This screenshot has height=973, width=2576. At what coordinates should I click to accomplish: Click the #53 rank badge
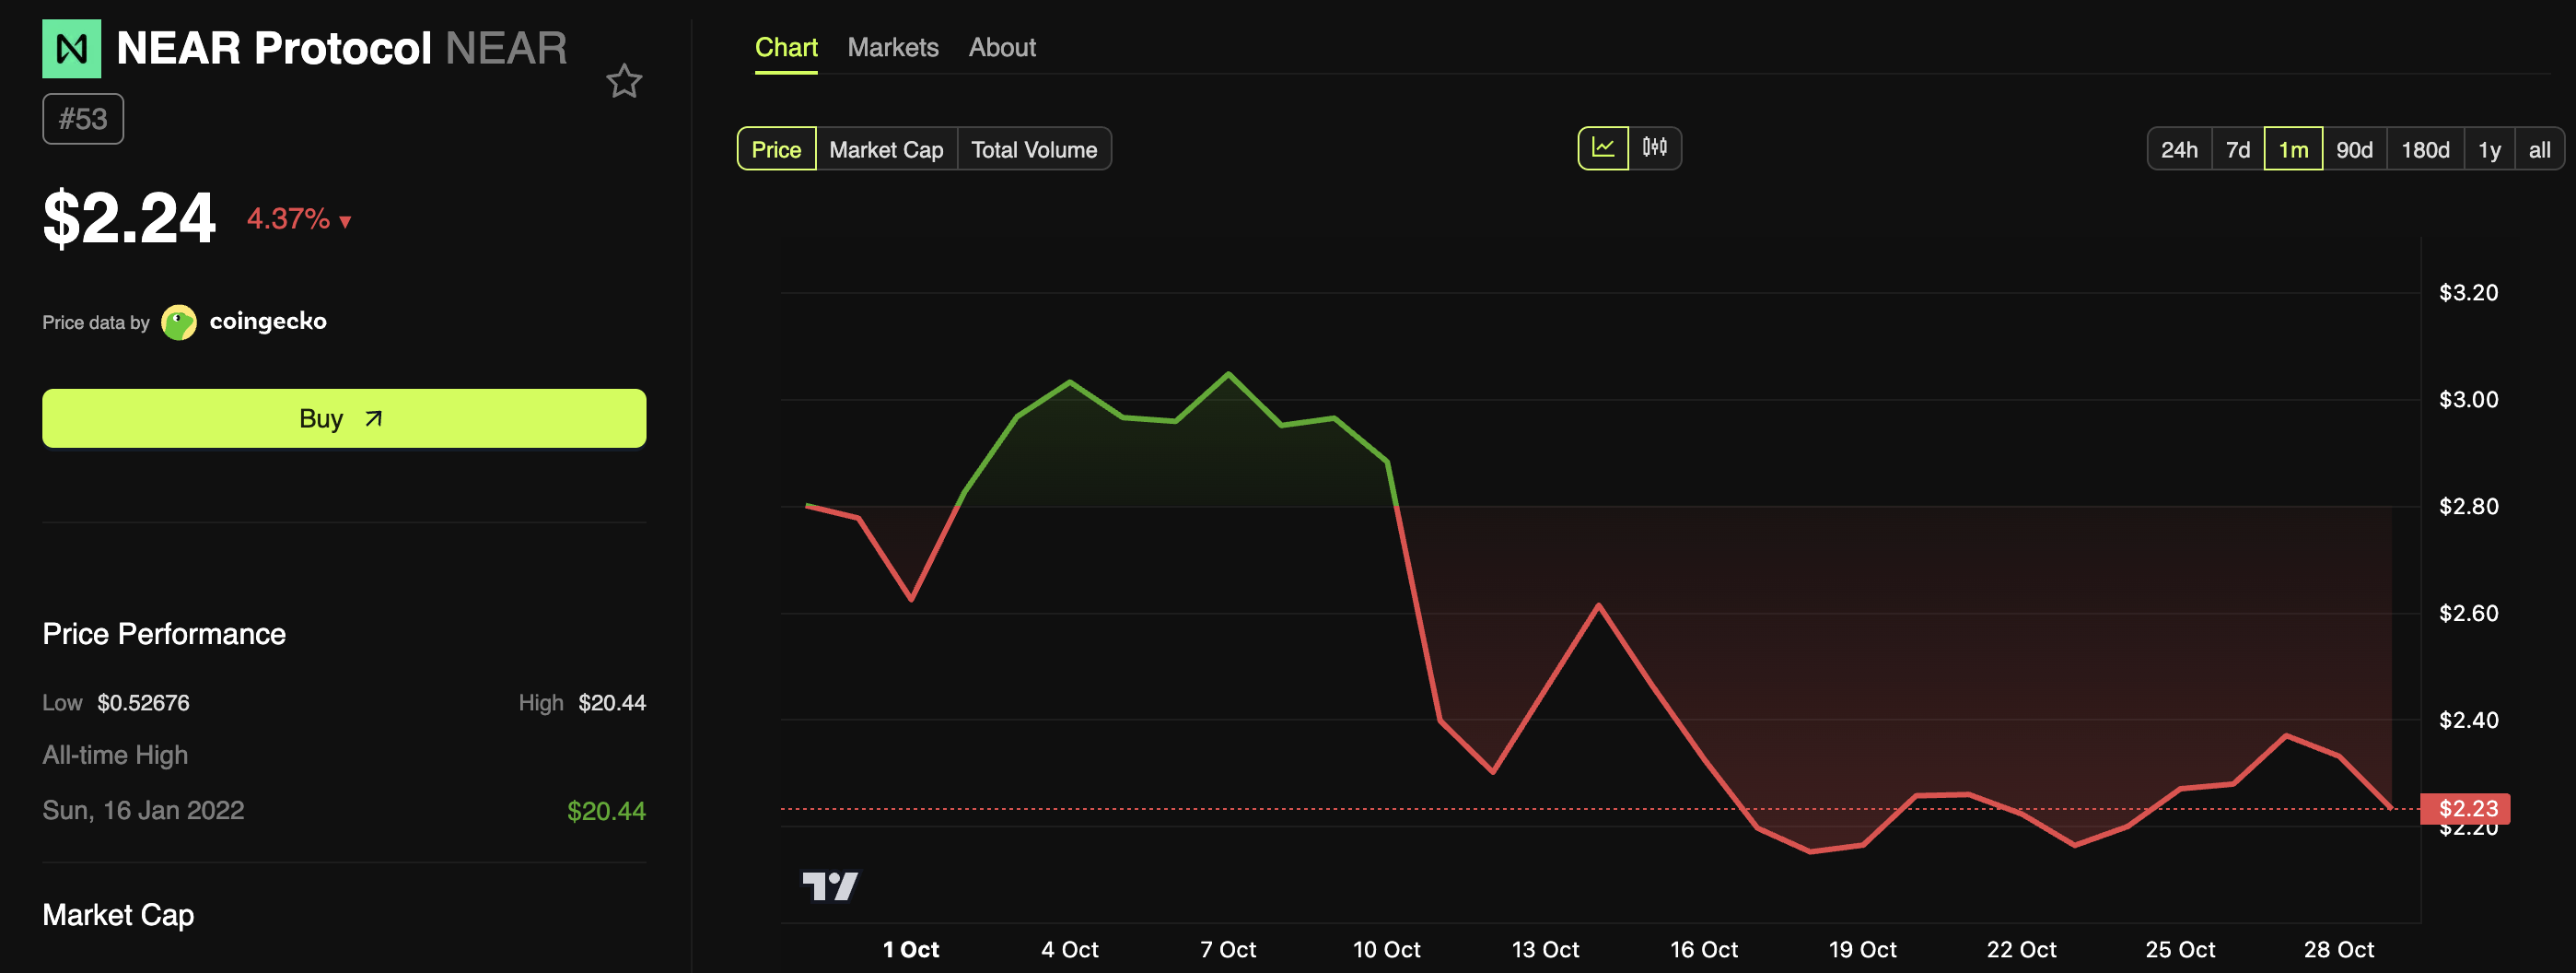pos(83,119)
